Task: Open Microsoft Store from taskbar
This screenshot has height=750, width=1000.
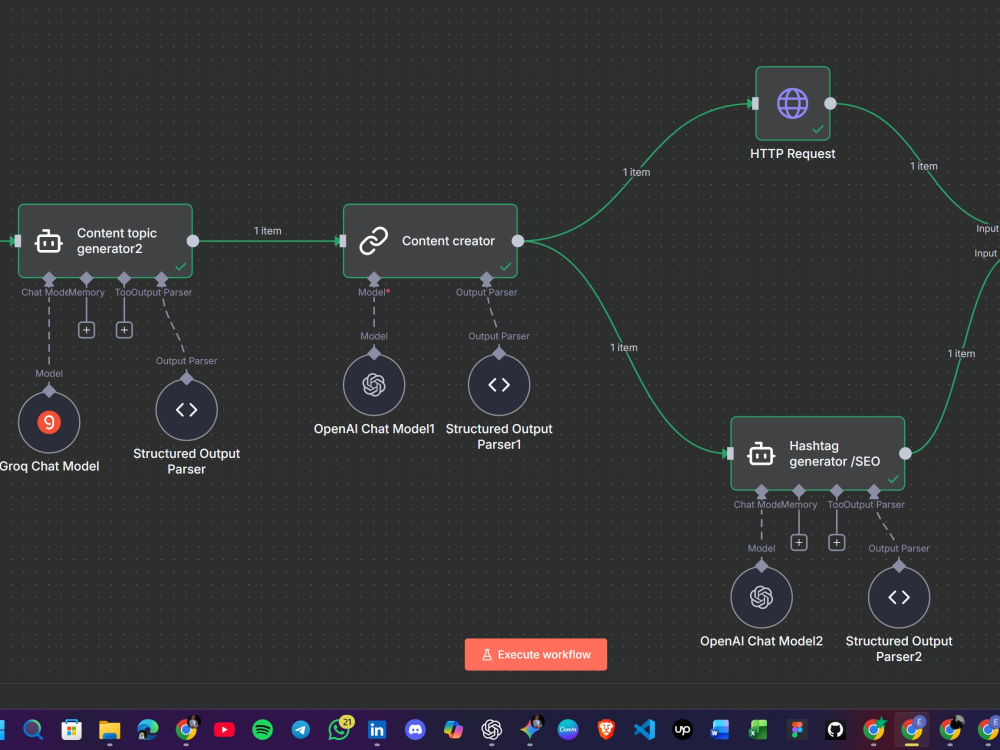Action: [x=71, y=729]
